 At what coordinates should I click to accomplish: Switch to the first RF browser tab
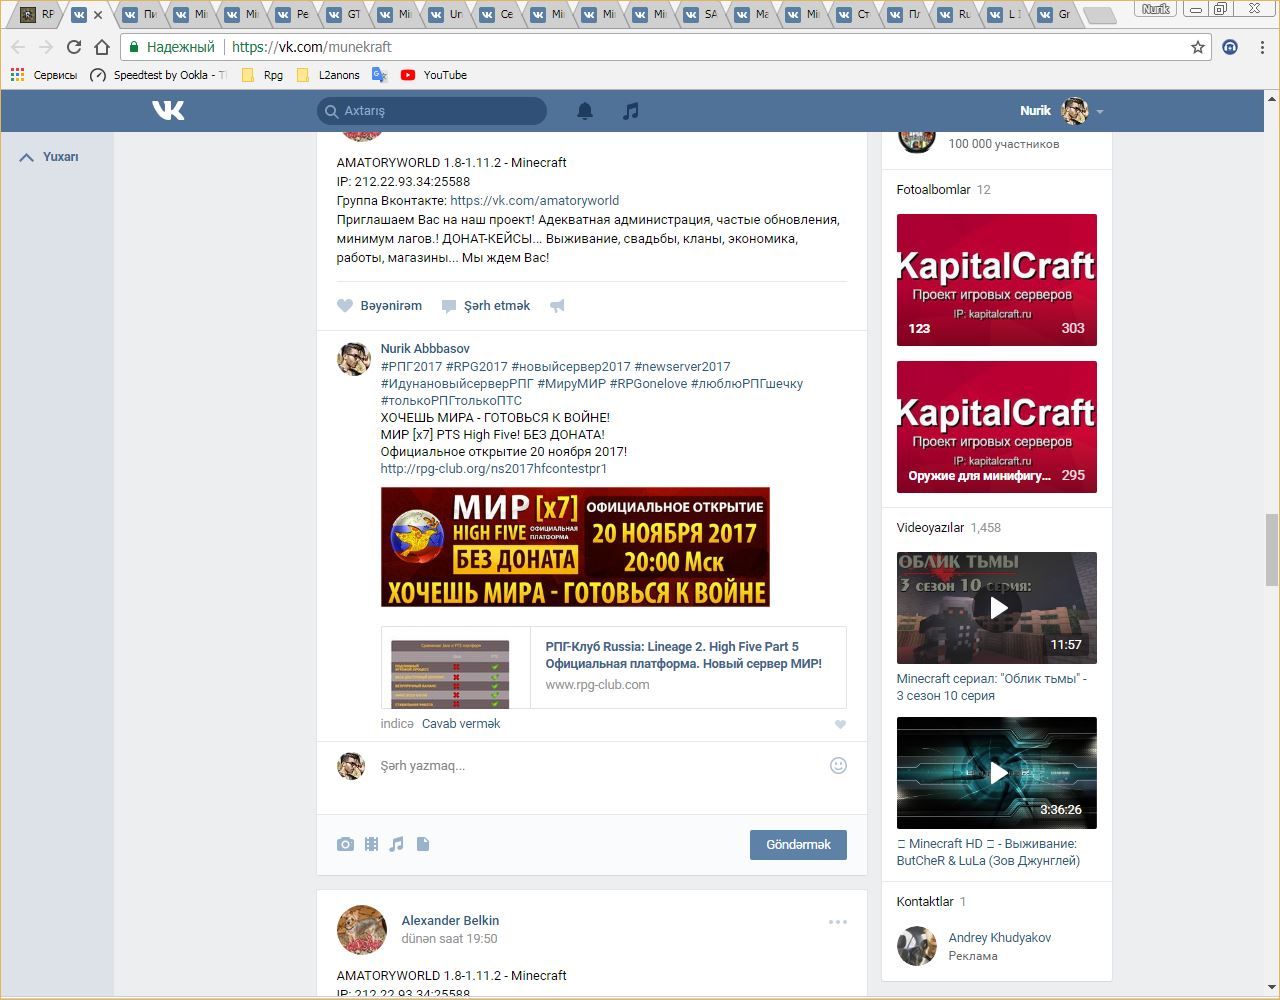click(x=37, y=15)
